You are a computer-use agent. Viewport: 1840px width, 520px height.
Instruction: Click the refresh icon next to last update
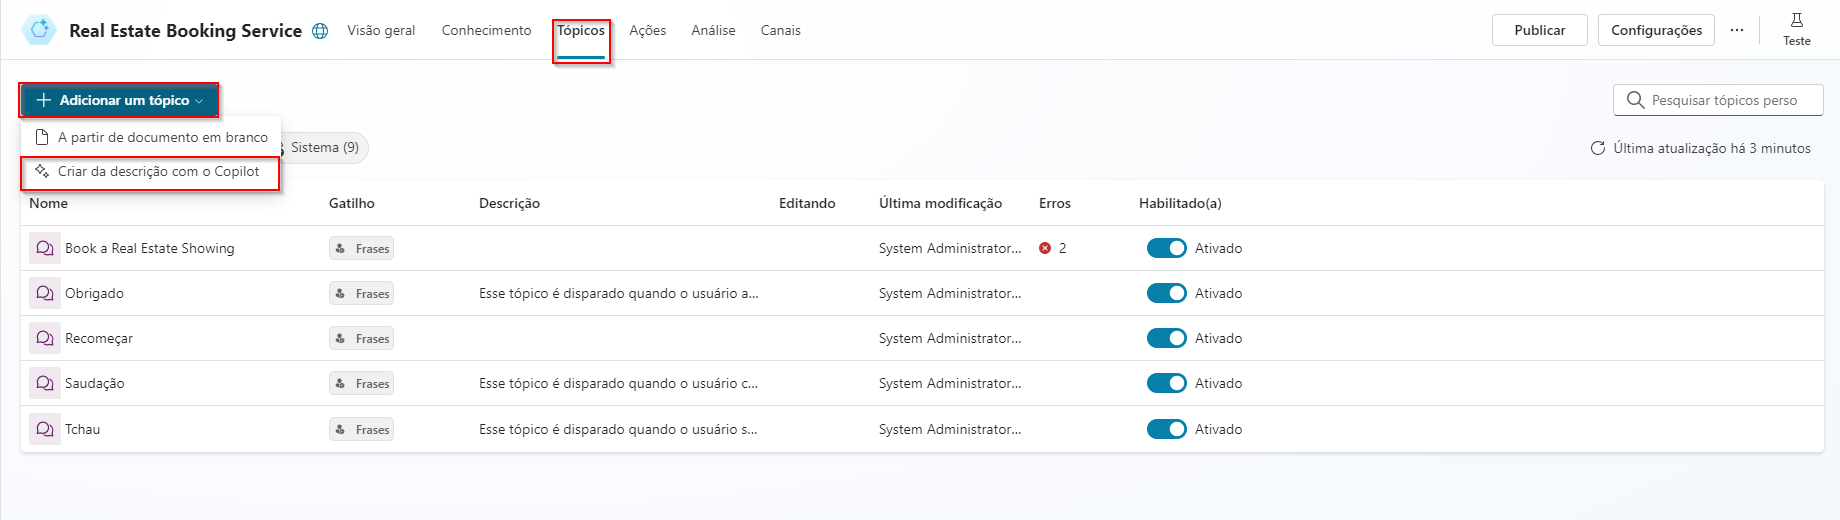pyautogui.click(x=1597, y=148)
